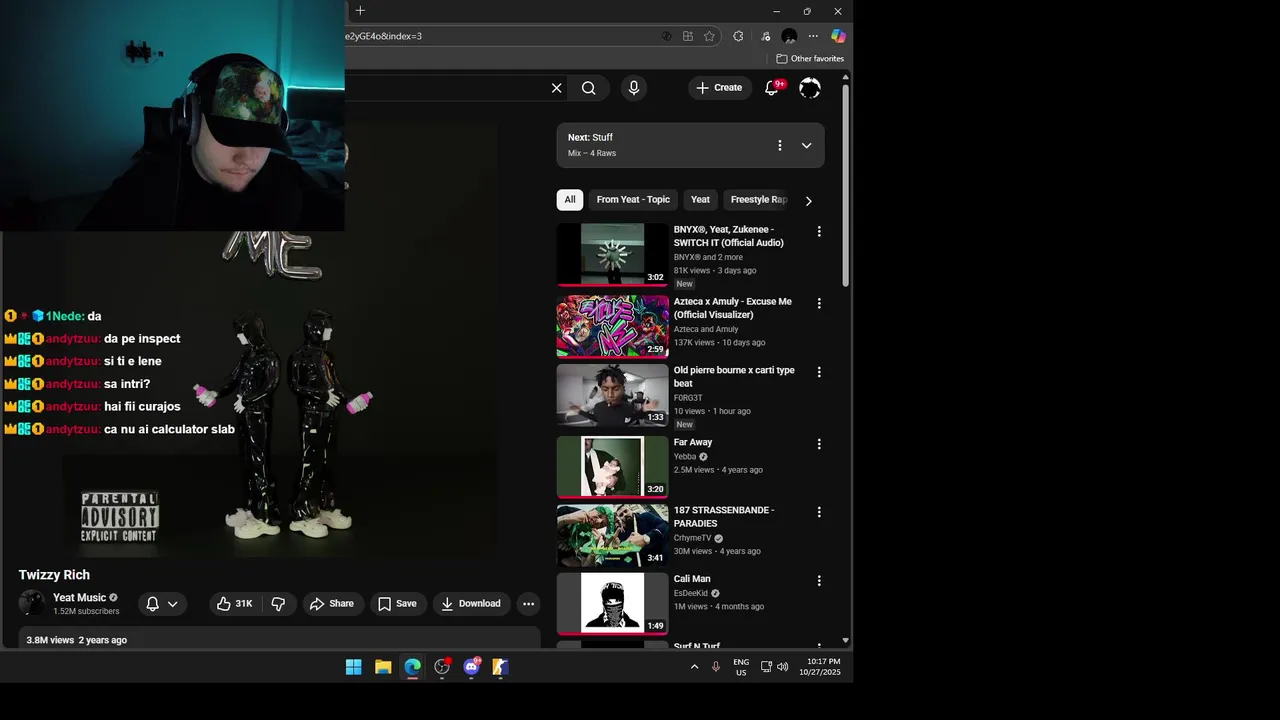Open more options for Far Away video
This screenshot has height=720, width=1280.
(819, 444)
